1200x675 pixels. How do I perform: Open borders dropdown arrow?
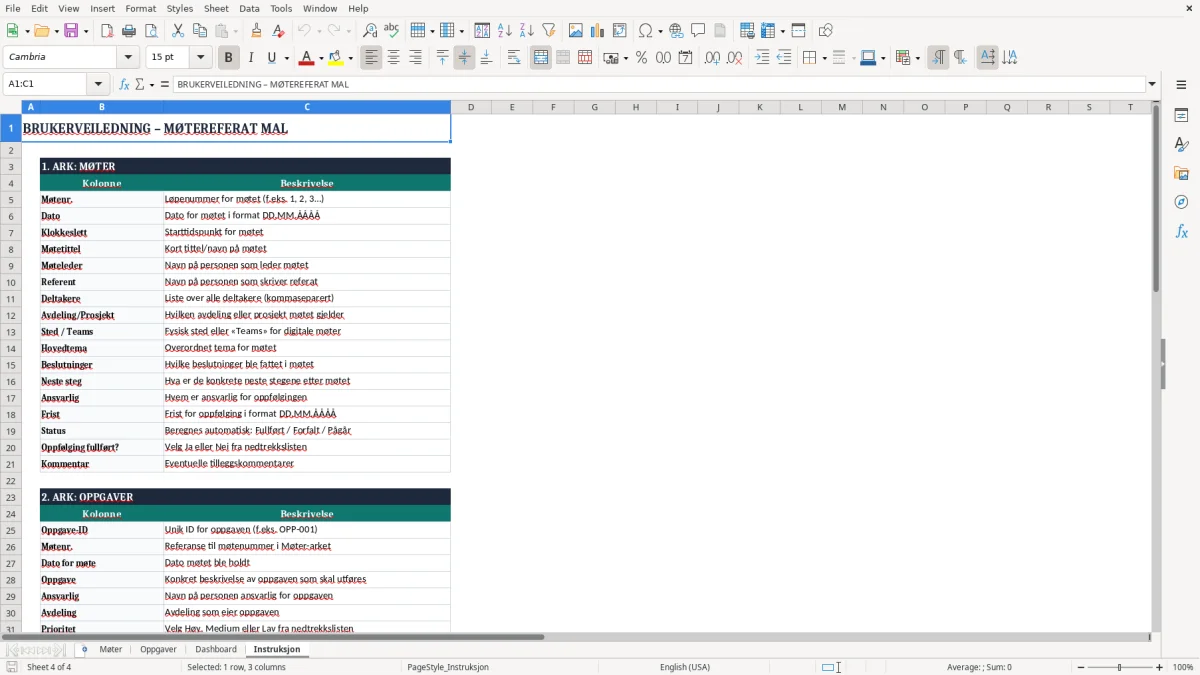point(823,58)
